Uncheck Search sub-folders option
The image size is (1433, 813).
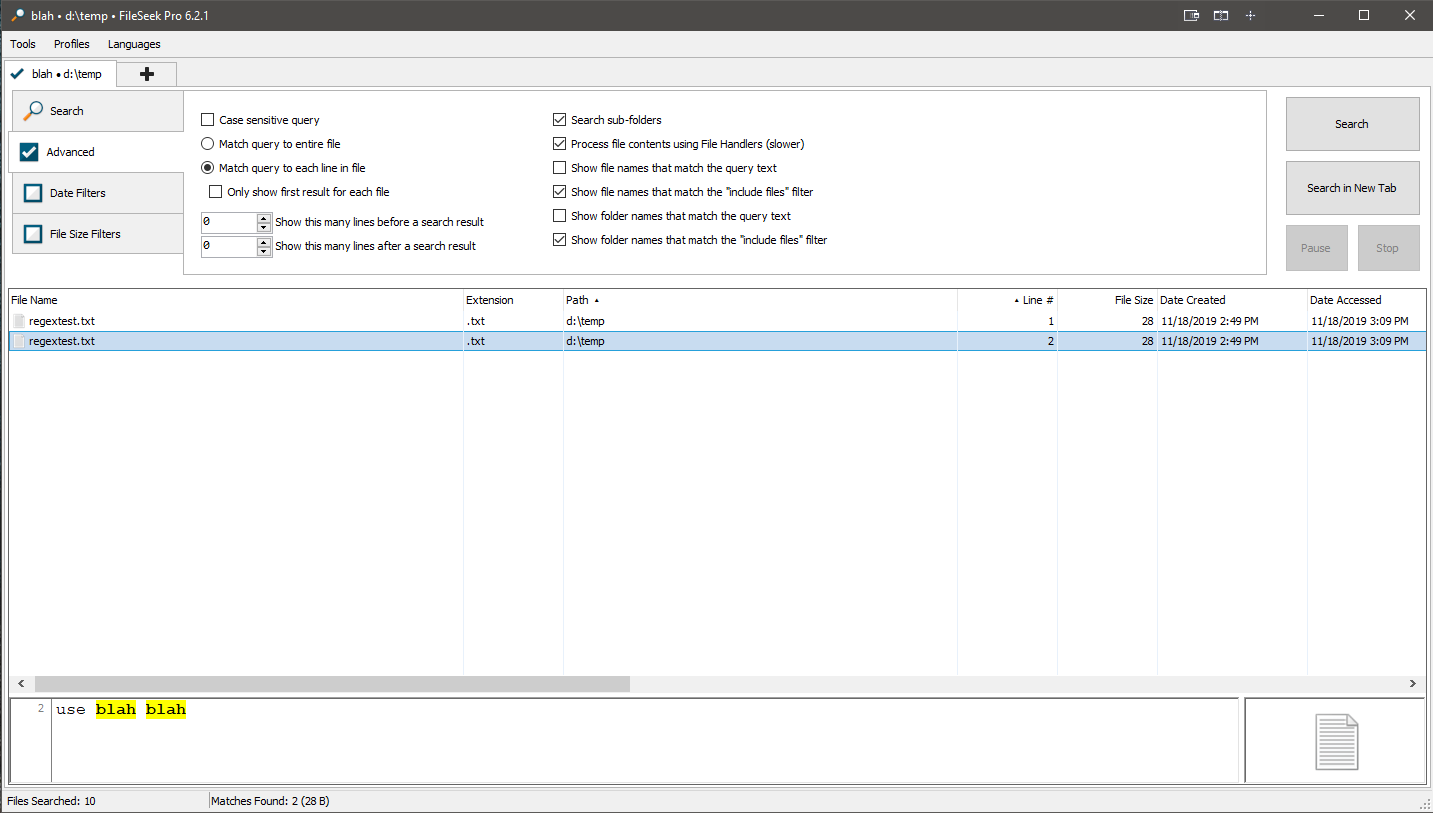560,120
